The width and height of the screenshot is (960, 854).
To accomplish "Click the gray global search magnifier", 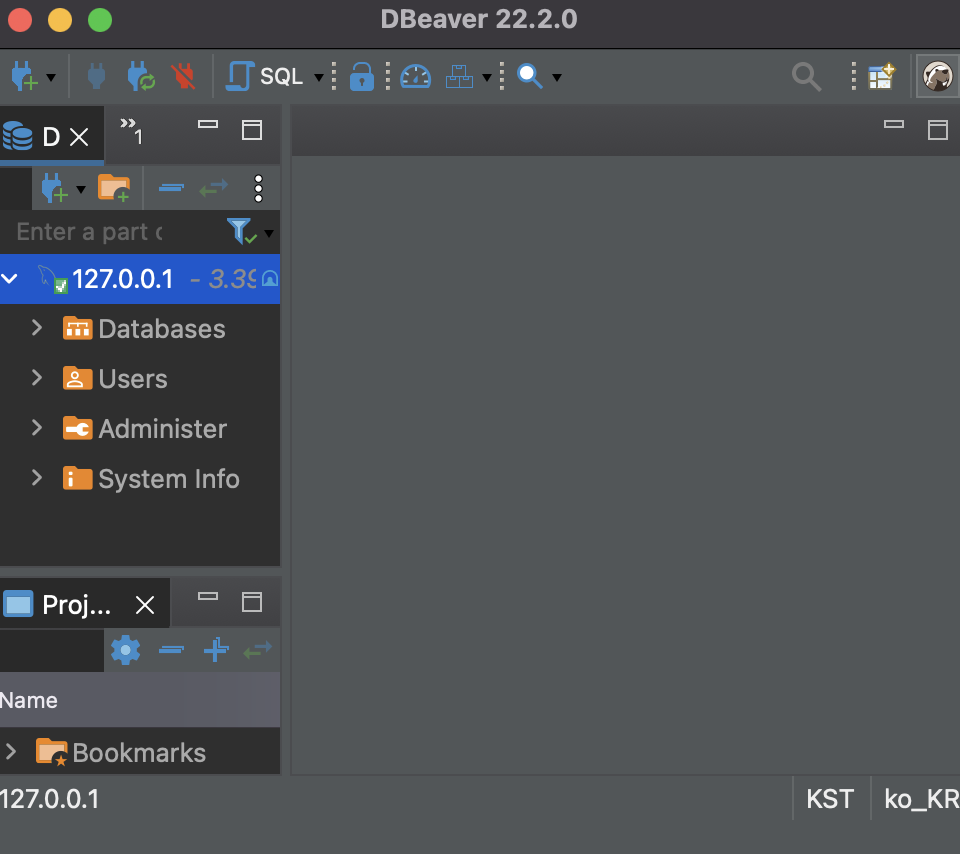I will (x=806, y=77).
